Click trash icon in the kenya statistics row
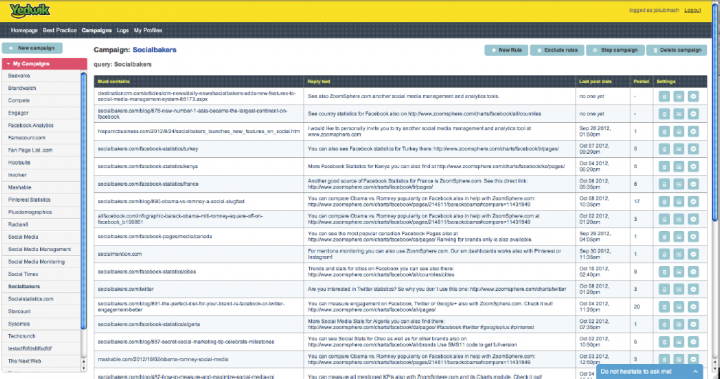The image size is (720, 379). 664,166
